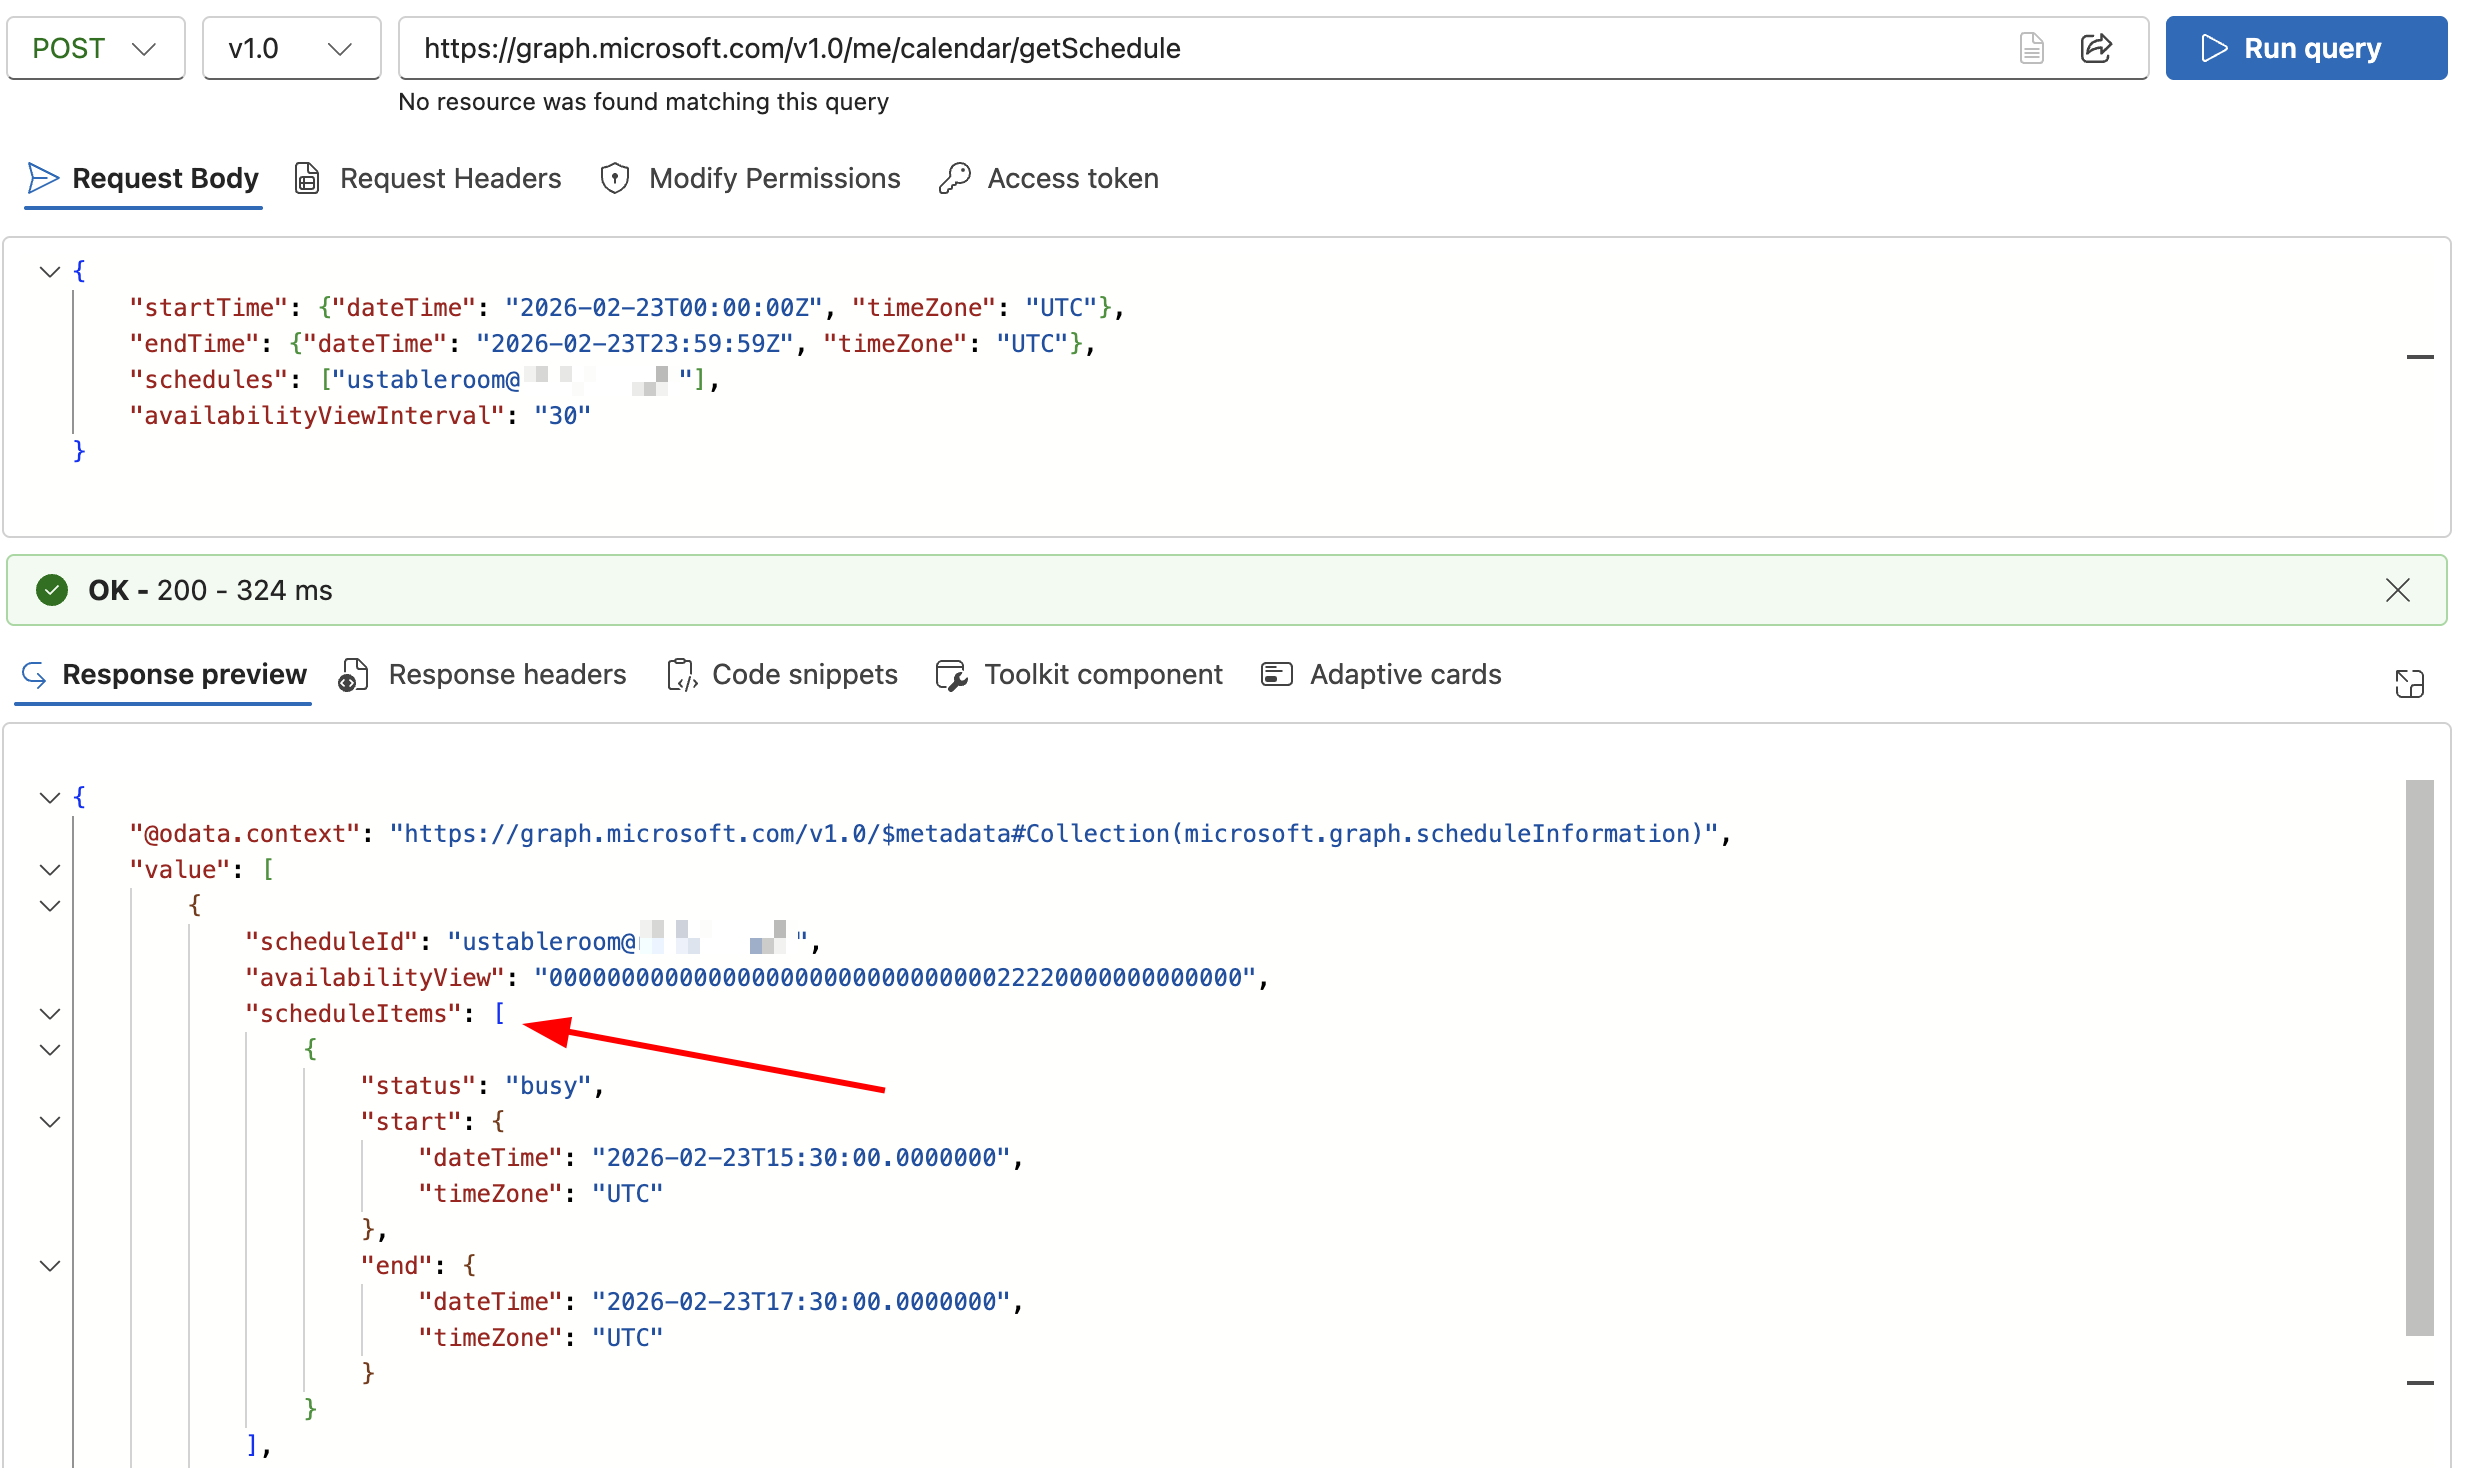2472x1468 pixels.
Task: Click the document icon in URL bar
Action: click(x=2031, y=48)
